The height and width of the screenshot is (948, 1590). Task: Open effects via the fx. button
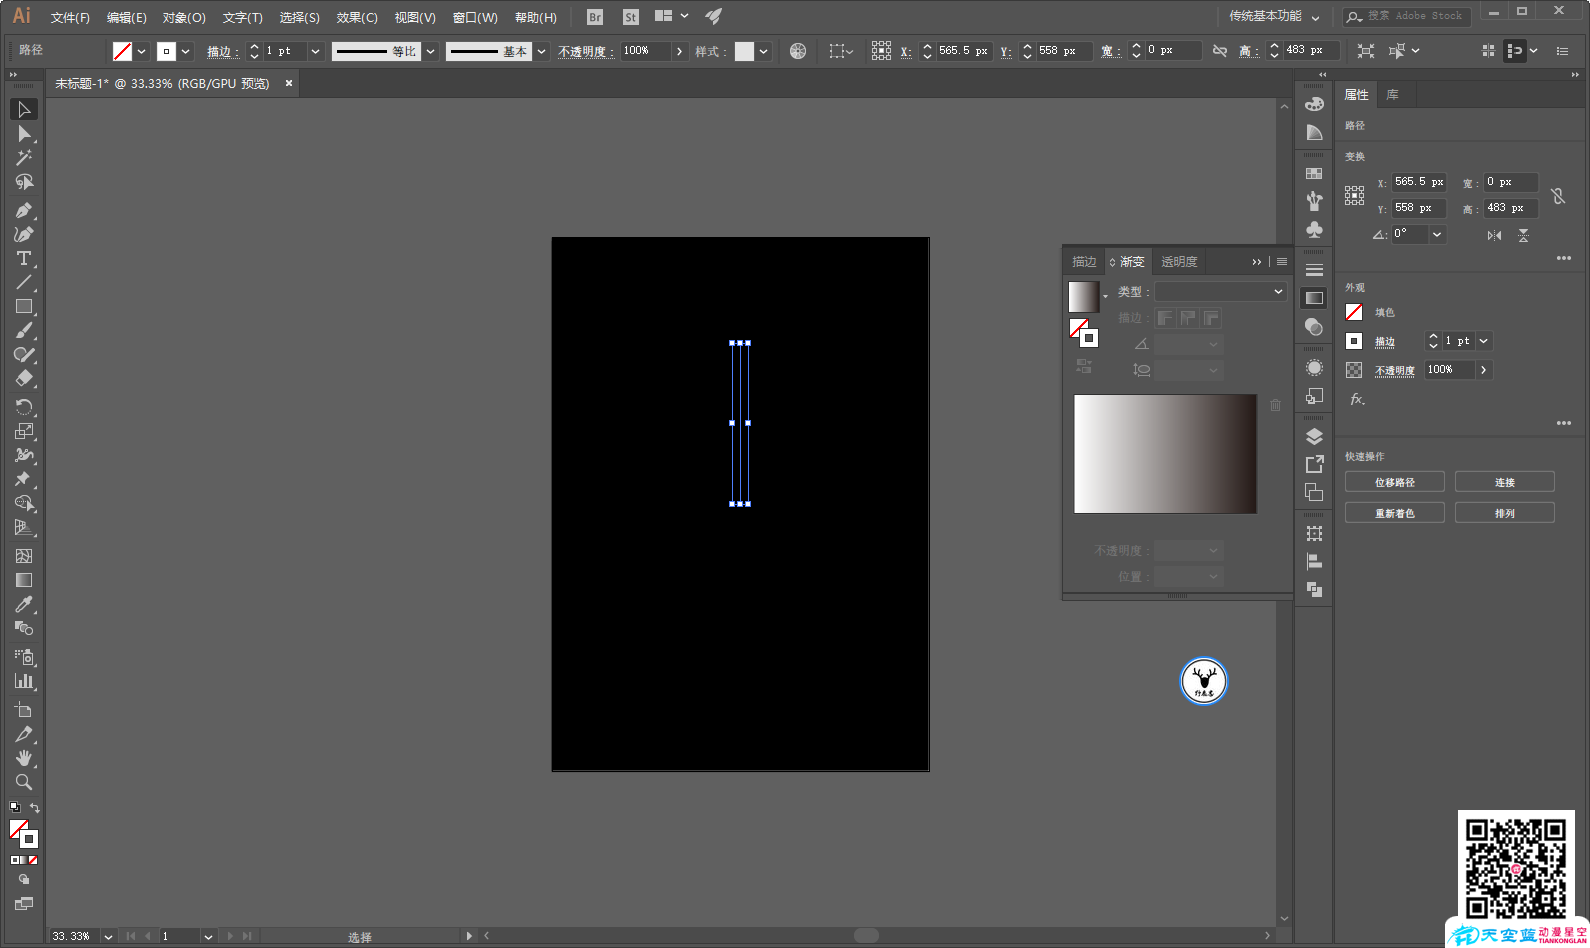click(x=1357, y=399)
